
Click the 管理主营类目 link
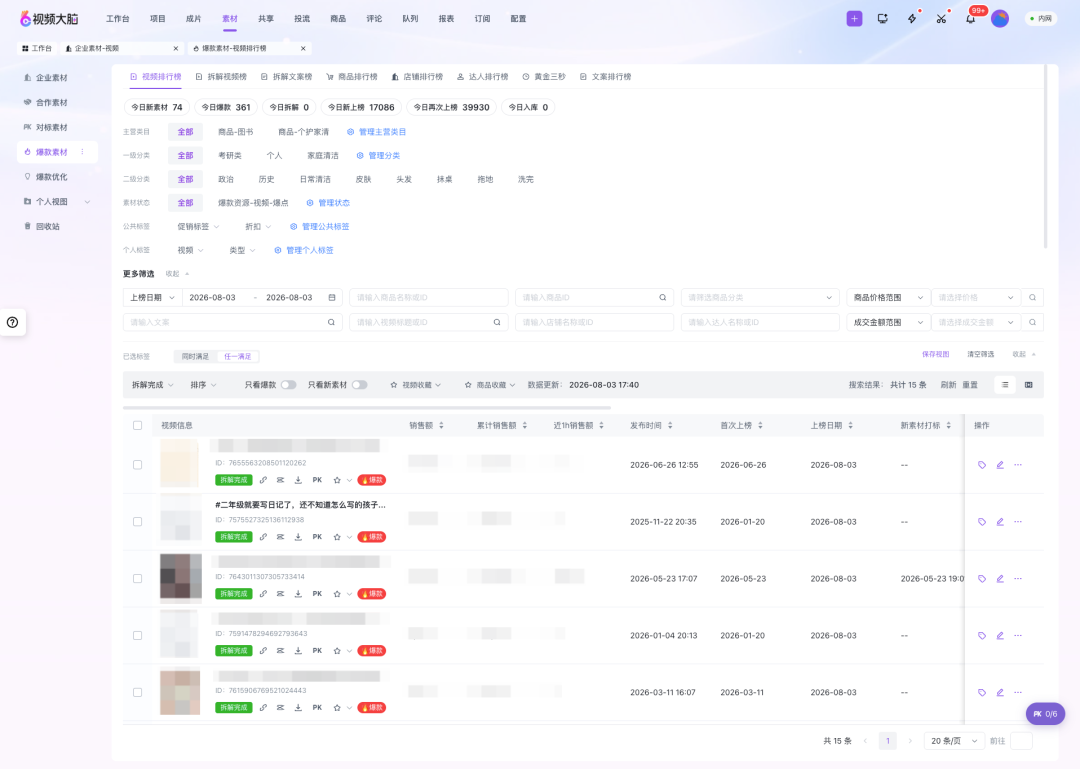click(376, 132)
